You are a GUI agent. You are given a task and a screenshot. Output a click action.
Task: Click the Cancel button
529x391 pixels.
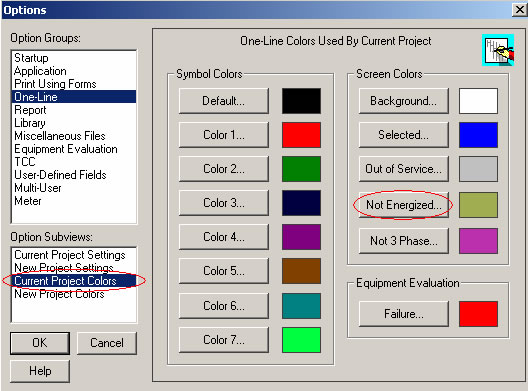click(107, 343)
